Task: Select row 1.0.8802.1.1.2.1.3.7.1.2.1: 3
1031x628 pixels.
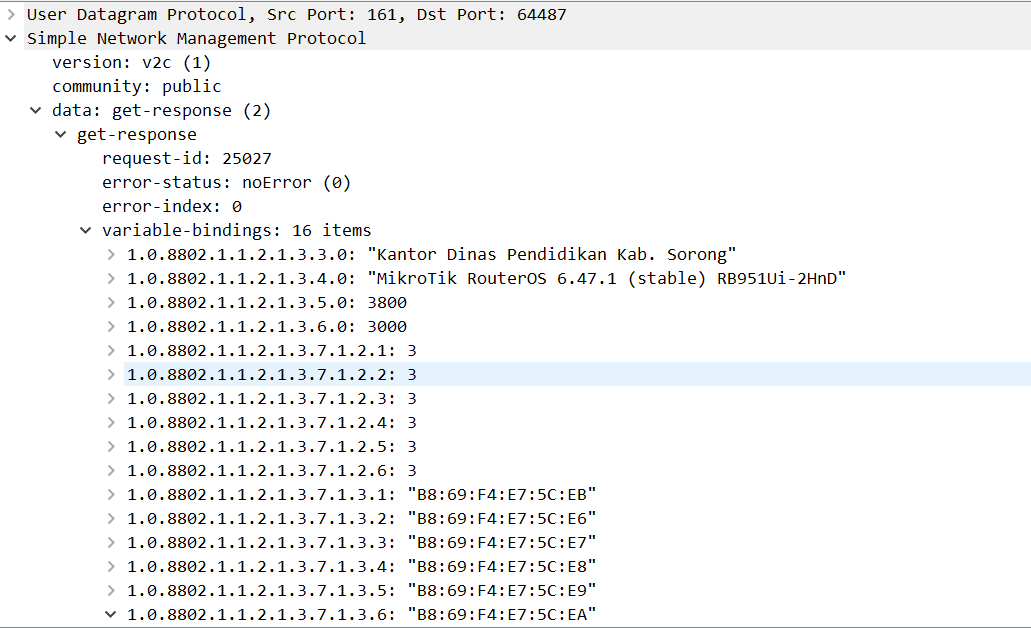Action: [x=272, y=350]
